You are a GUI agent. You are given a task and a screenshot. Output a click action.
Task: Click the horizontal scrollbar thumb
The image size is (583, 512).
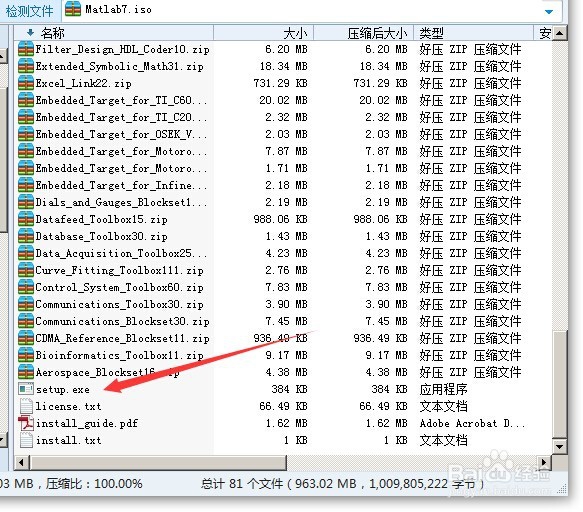pyautogui.click(x=158, y=463)
